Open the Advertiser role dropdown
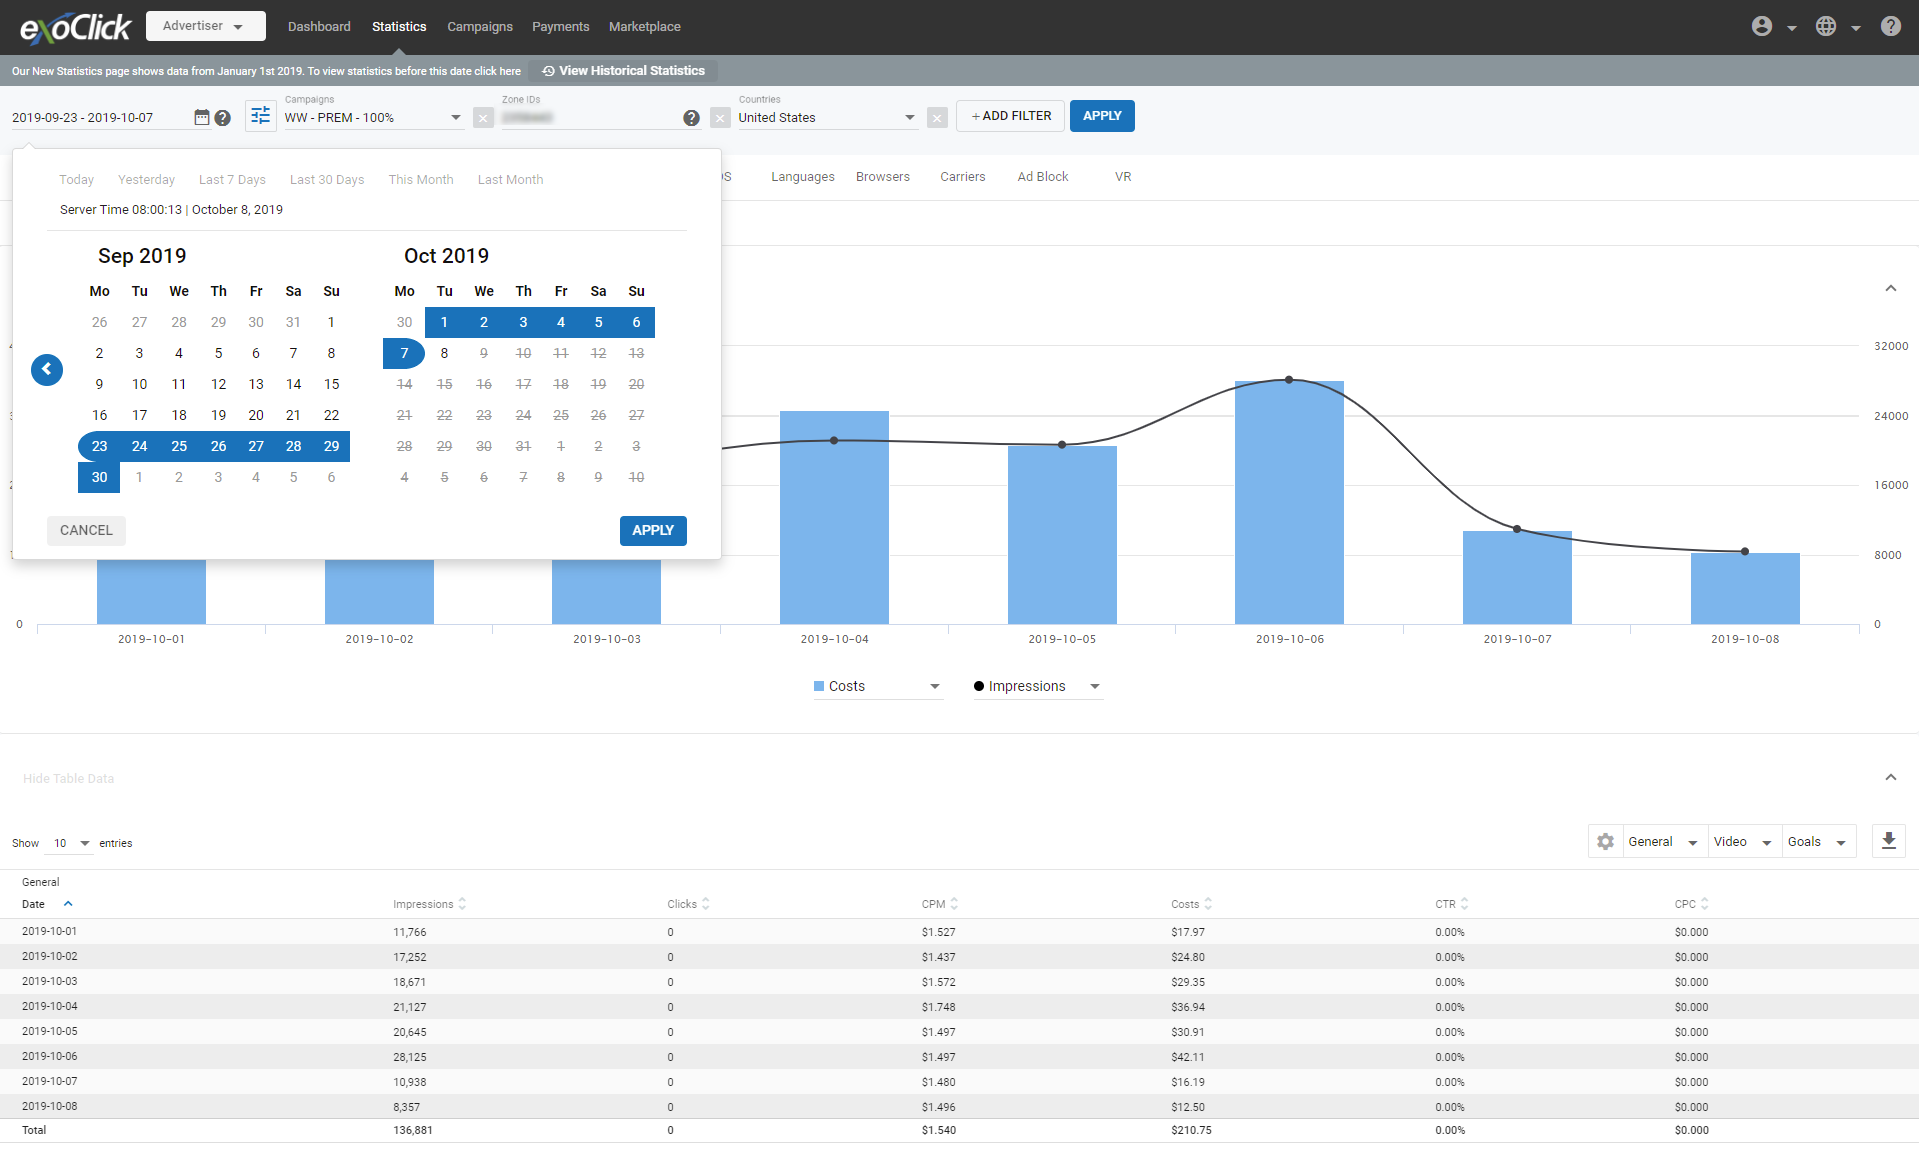 205,26
